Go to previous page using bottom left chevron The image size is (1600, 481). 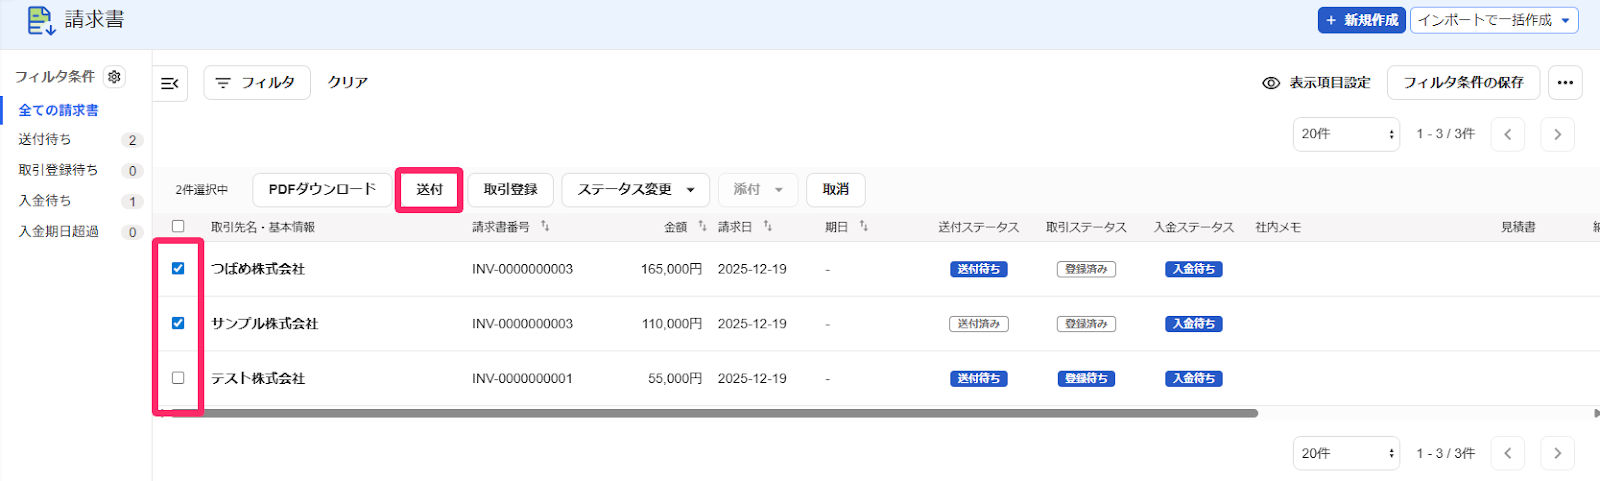click(x=1507, y=453)
